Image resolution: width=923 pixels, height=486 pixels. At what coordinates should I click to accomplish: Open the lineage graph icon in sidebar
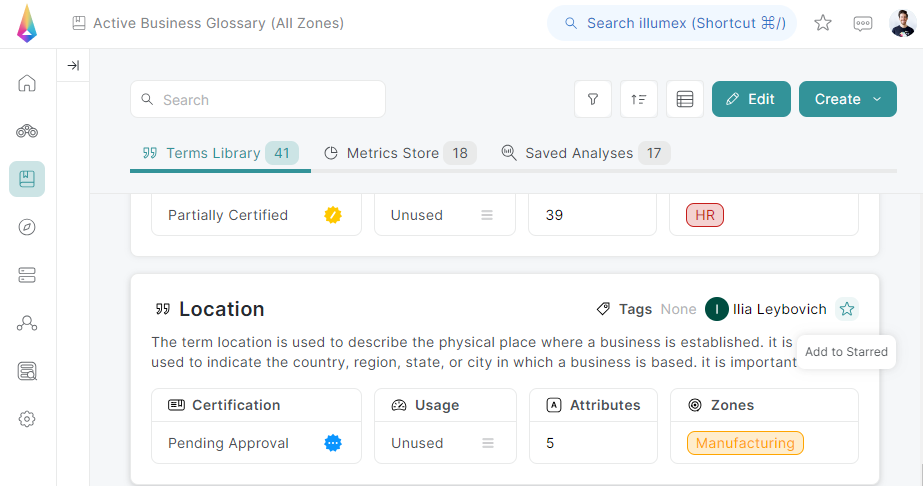tap(27, 323)
